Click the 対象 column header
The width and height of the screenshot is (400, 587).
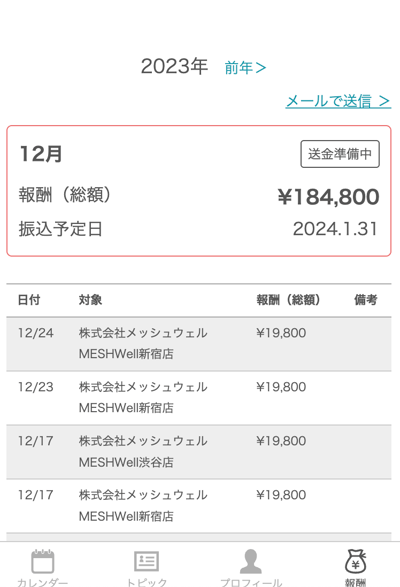tap(90, 300)
